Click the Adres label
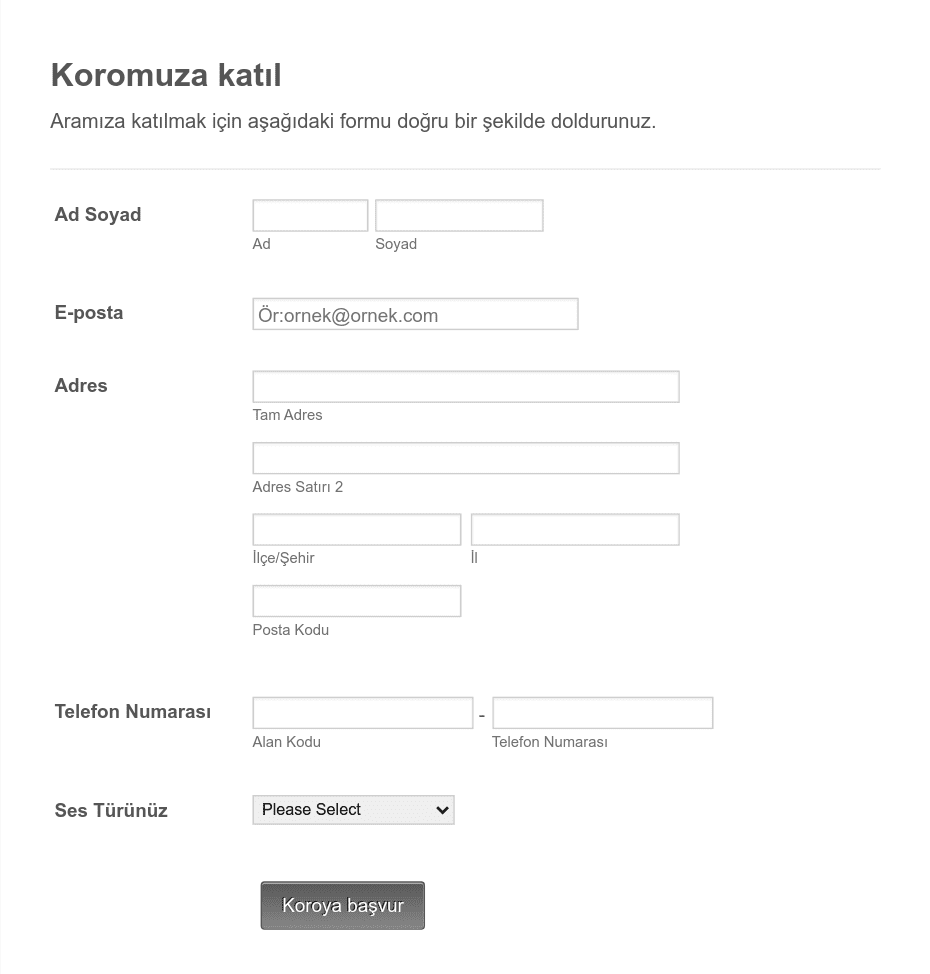The height and width of the screenshot is (974, 930). [x=81, y=385]
